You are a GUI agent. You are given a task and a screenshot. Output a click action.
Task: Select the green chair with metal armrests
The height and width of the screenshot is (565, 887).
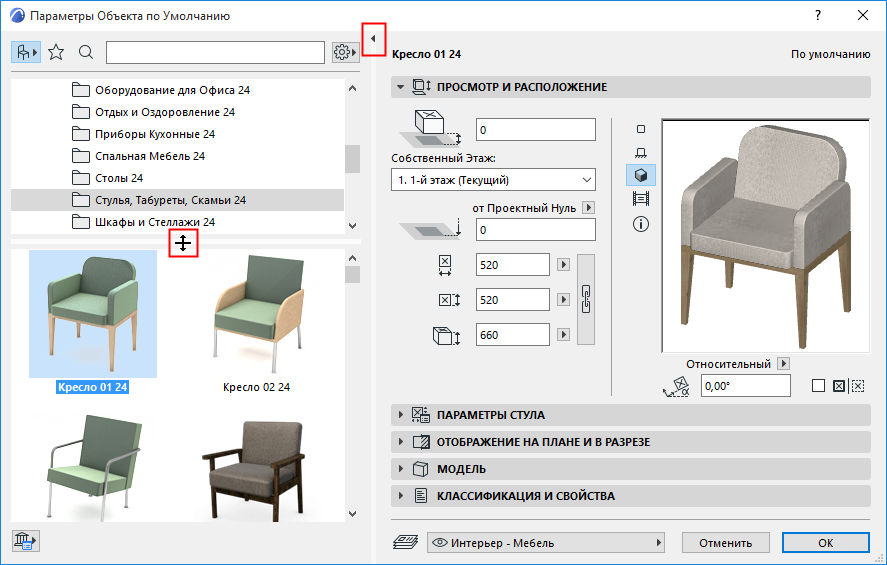pos(93,467)
